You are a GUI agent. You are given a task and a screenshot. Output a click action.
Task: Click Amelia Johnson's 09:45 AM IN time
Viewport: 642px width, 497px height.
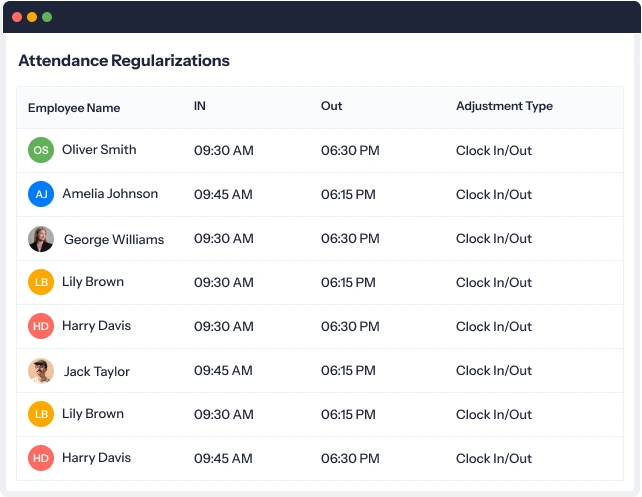223,194
